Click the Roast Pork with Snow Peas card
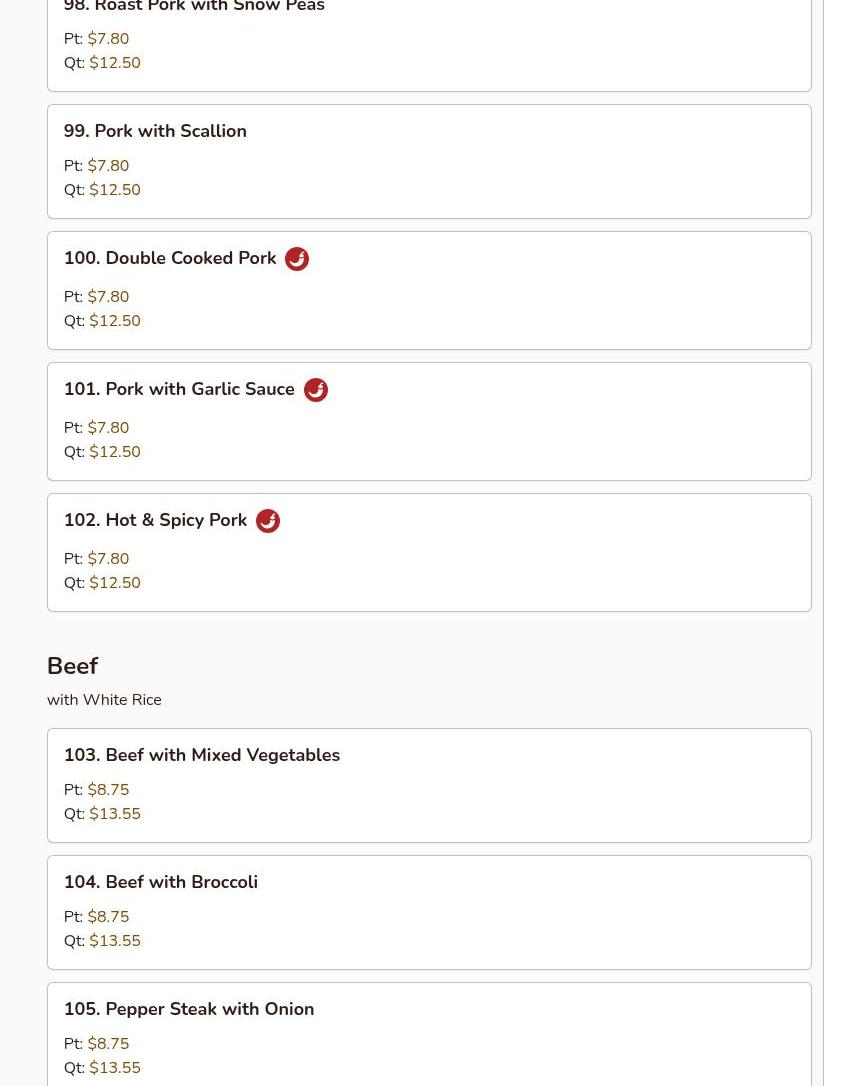Viewport: 844px width, 1086px height. tap(429, 42)
